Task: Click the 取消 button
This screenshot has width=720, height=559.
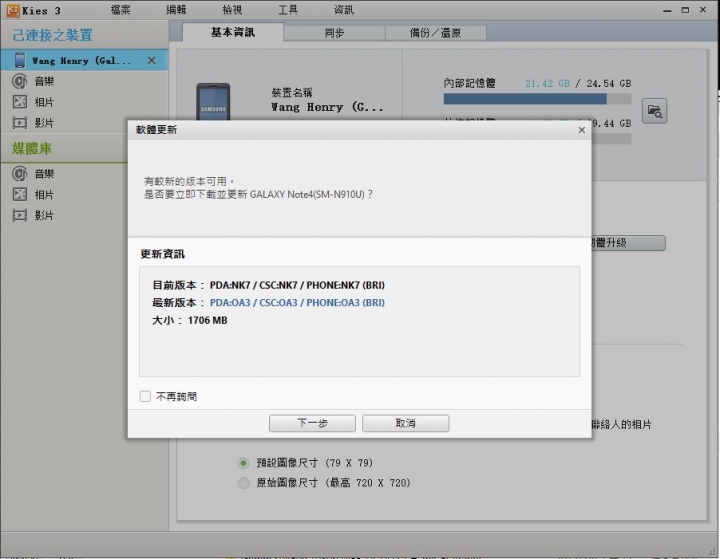Action: click(405, 423)
